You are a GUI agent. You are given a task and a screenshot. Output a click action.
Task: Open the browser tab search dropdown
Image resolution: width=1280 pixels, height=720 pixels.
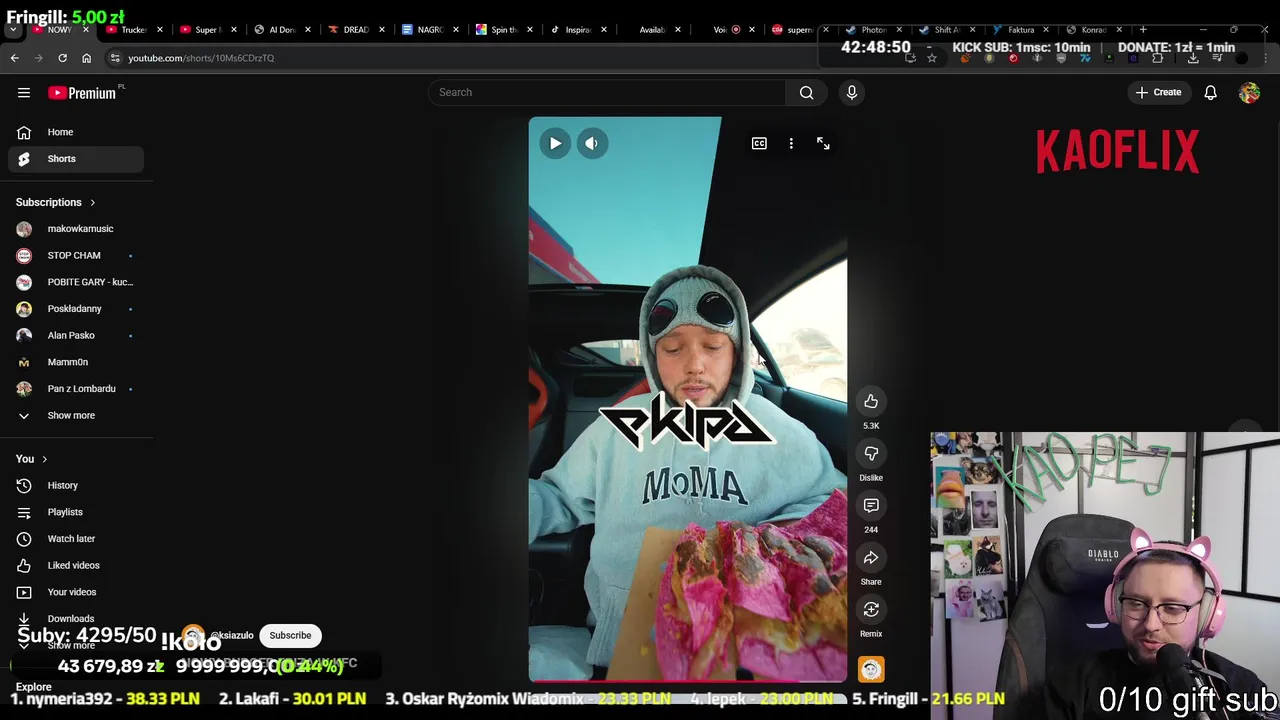point(12,30)
